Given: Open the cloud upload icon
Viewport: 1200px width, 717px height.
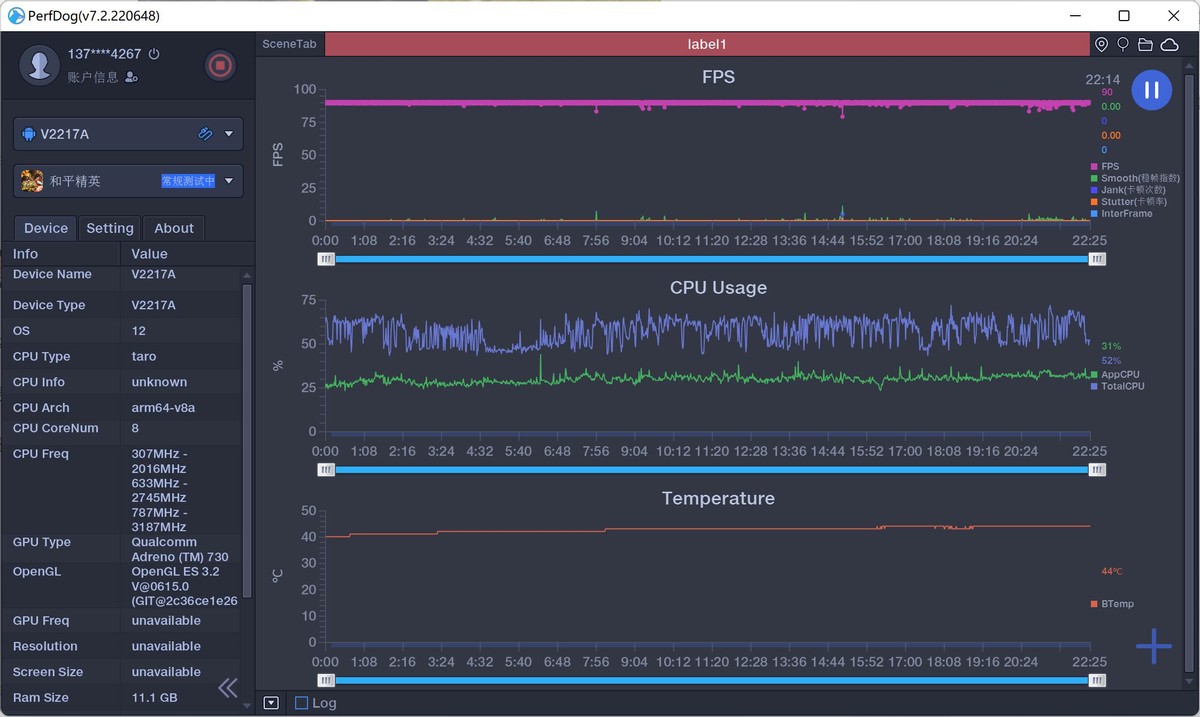Looking at the screenshot, I should 1168,45.
